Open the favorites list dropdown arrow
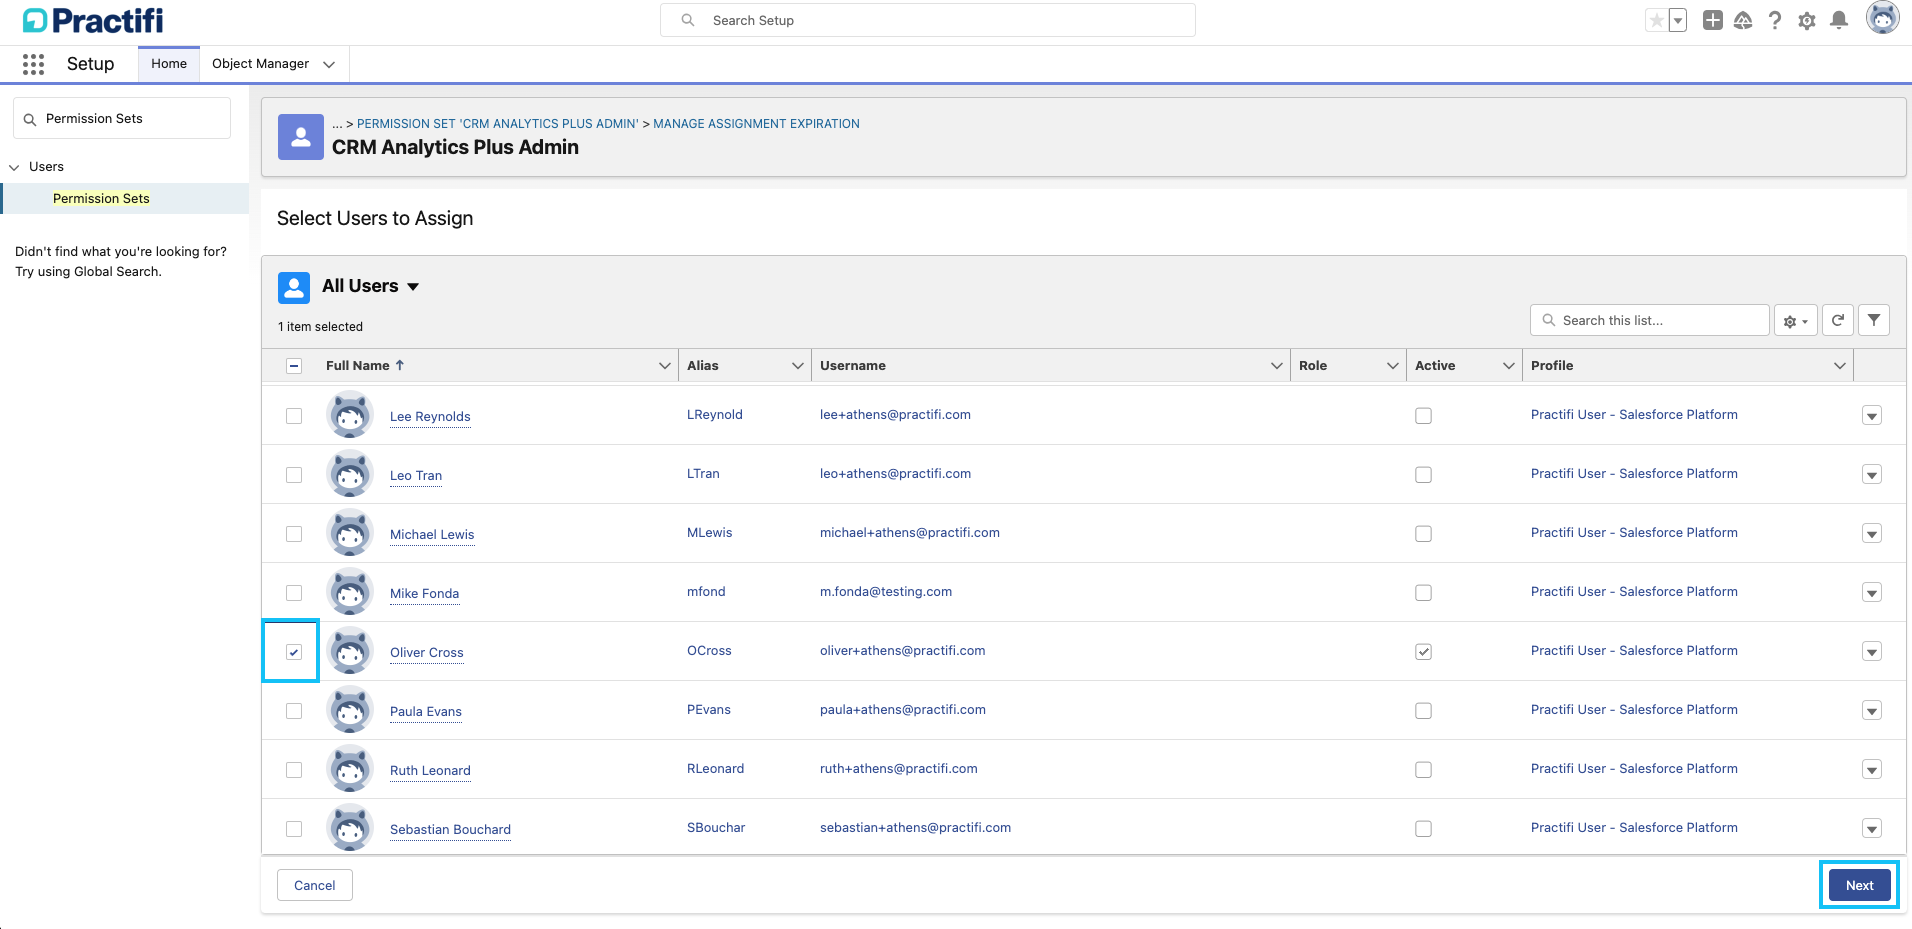Viewport: 1912px width, 929px height. pyautogui.click(x=1678, y=20)
